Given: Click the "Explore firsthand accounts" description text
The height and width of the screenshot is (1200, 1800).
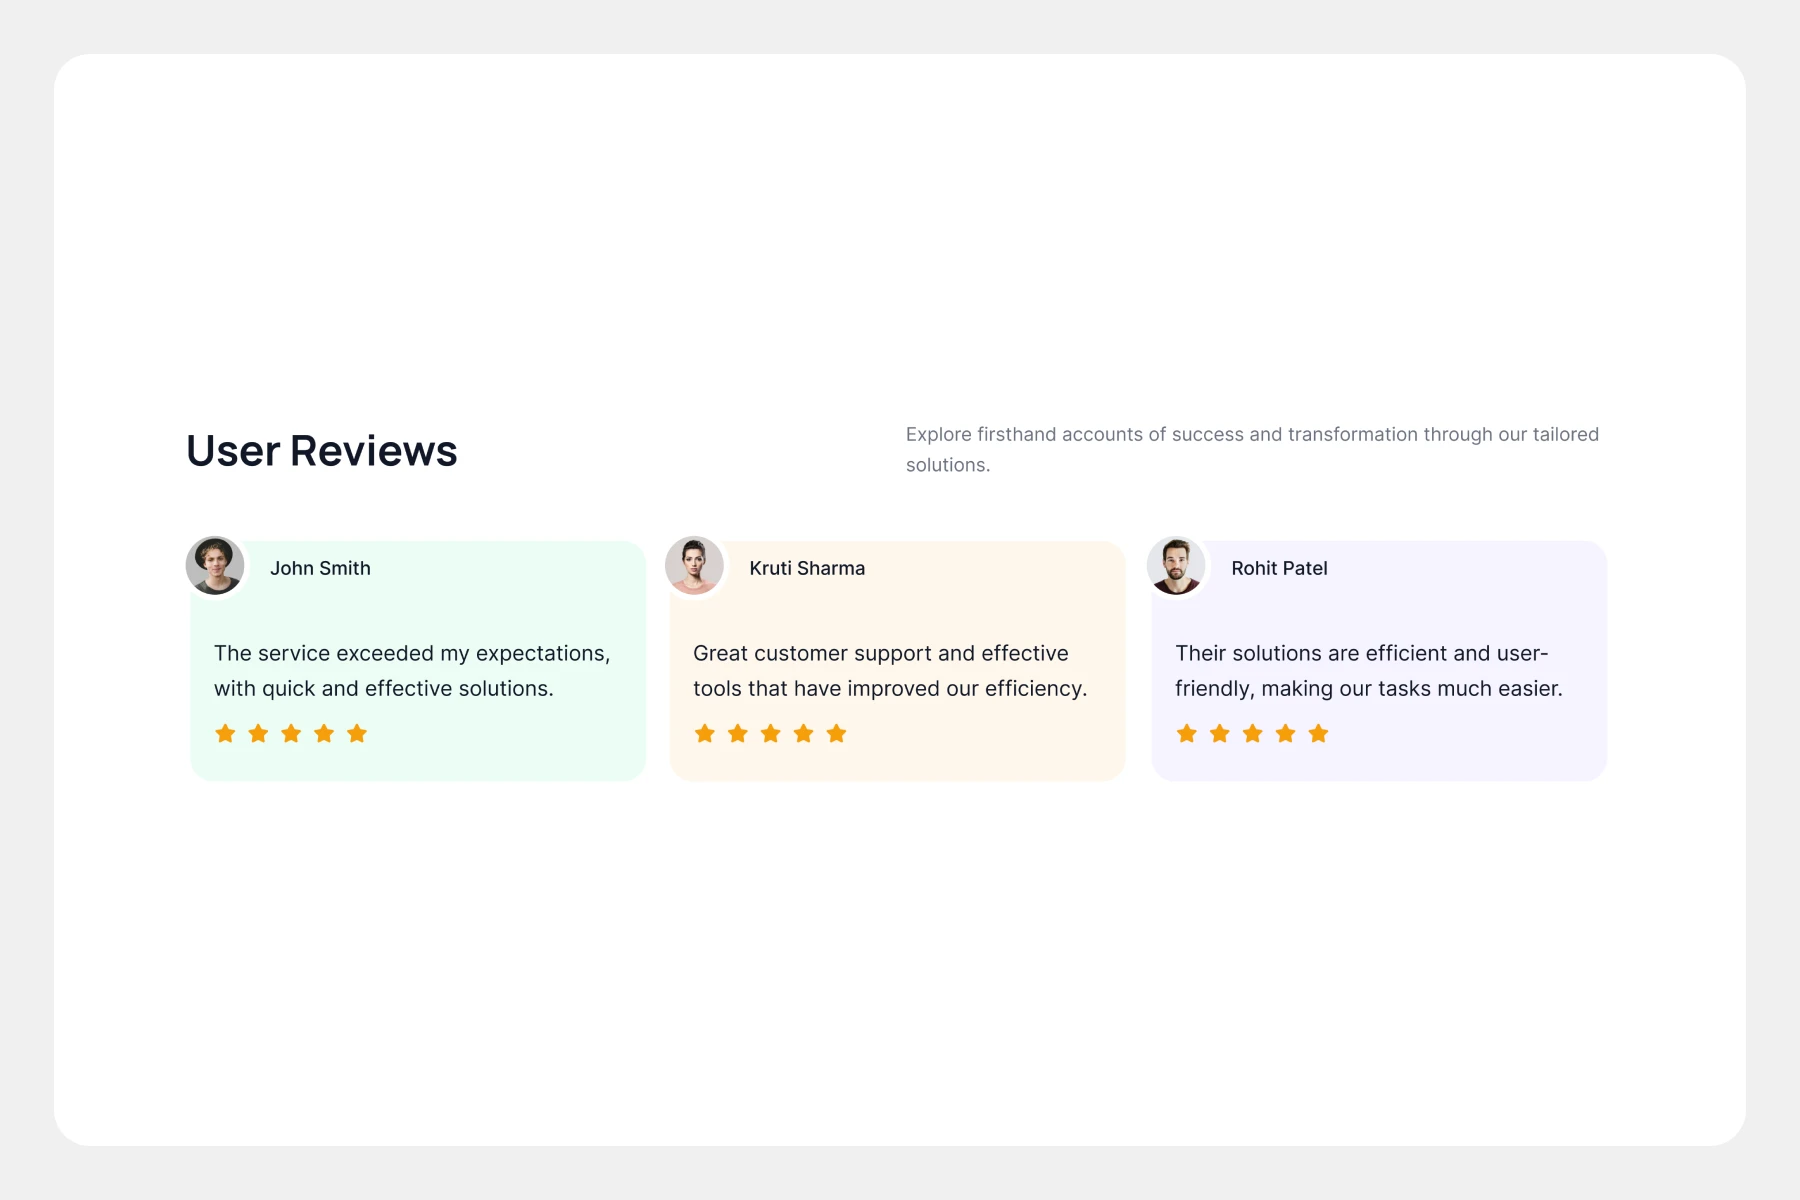Looking at the screenshot, I should coord(1252,449).
